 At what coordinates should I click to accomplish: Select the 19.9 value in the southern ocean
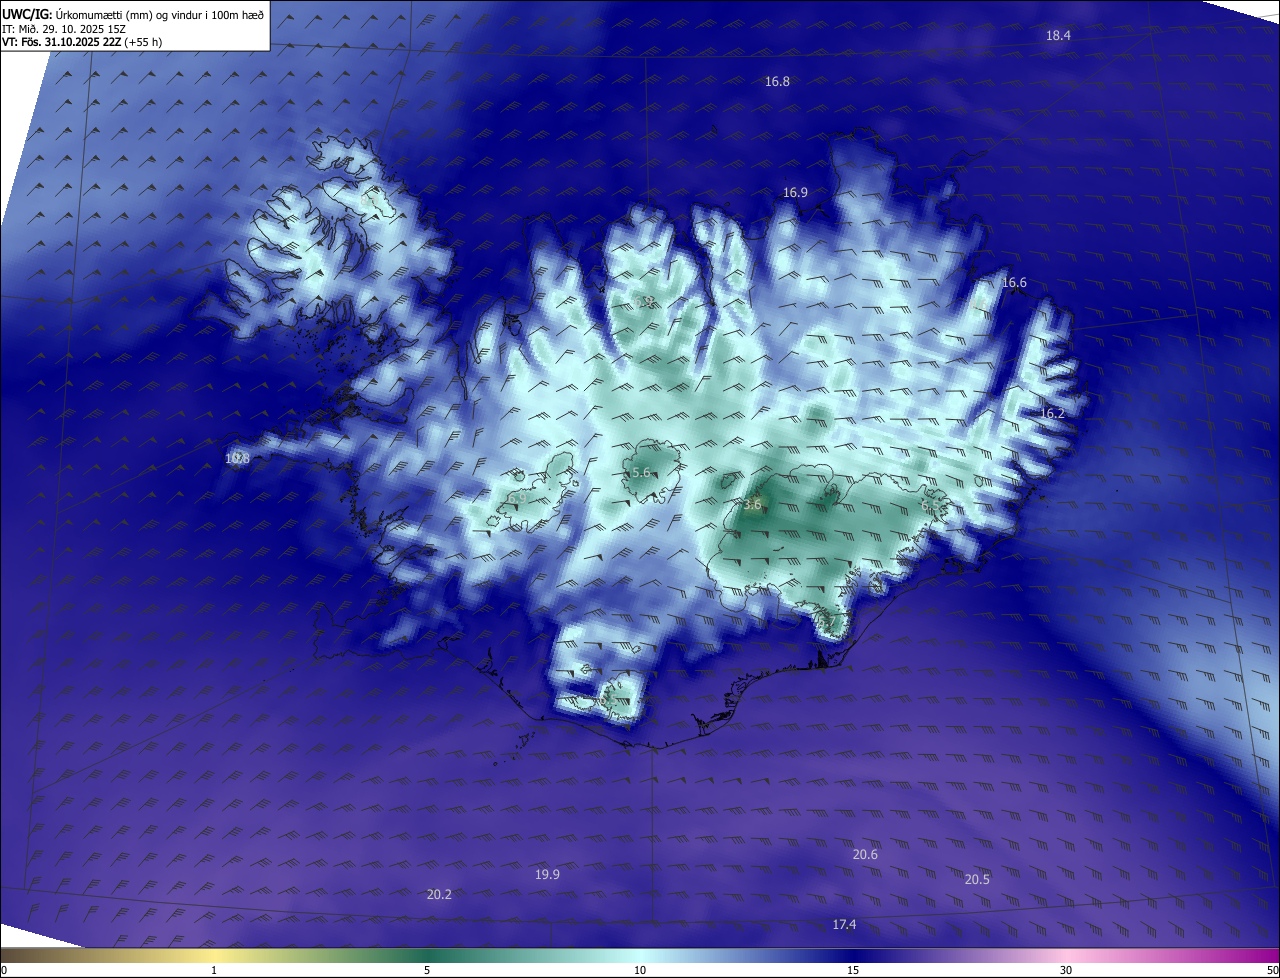(547, 875)
